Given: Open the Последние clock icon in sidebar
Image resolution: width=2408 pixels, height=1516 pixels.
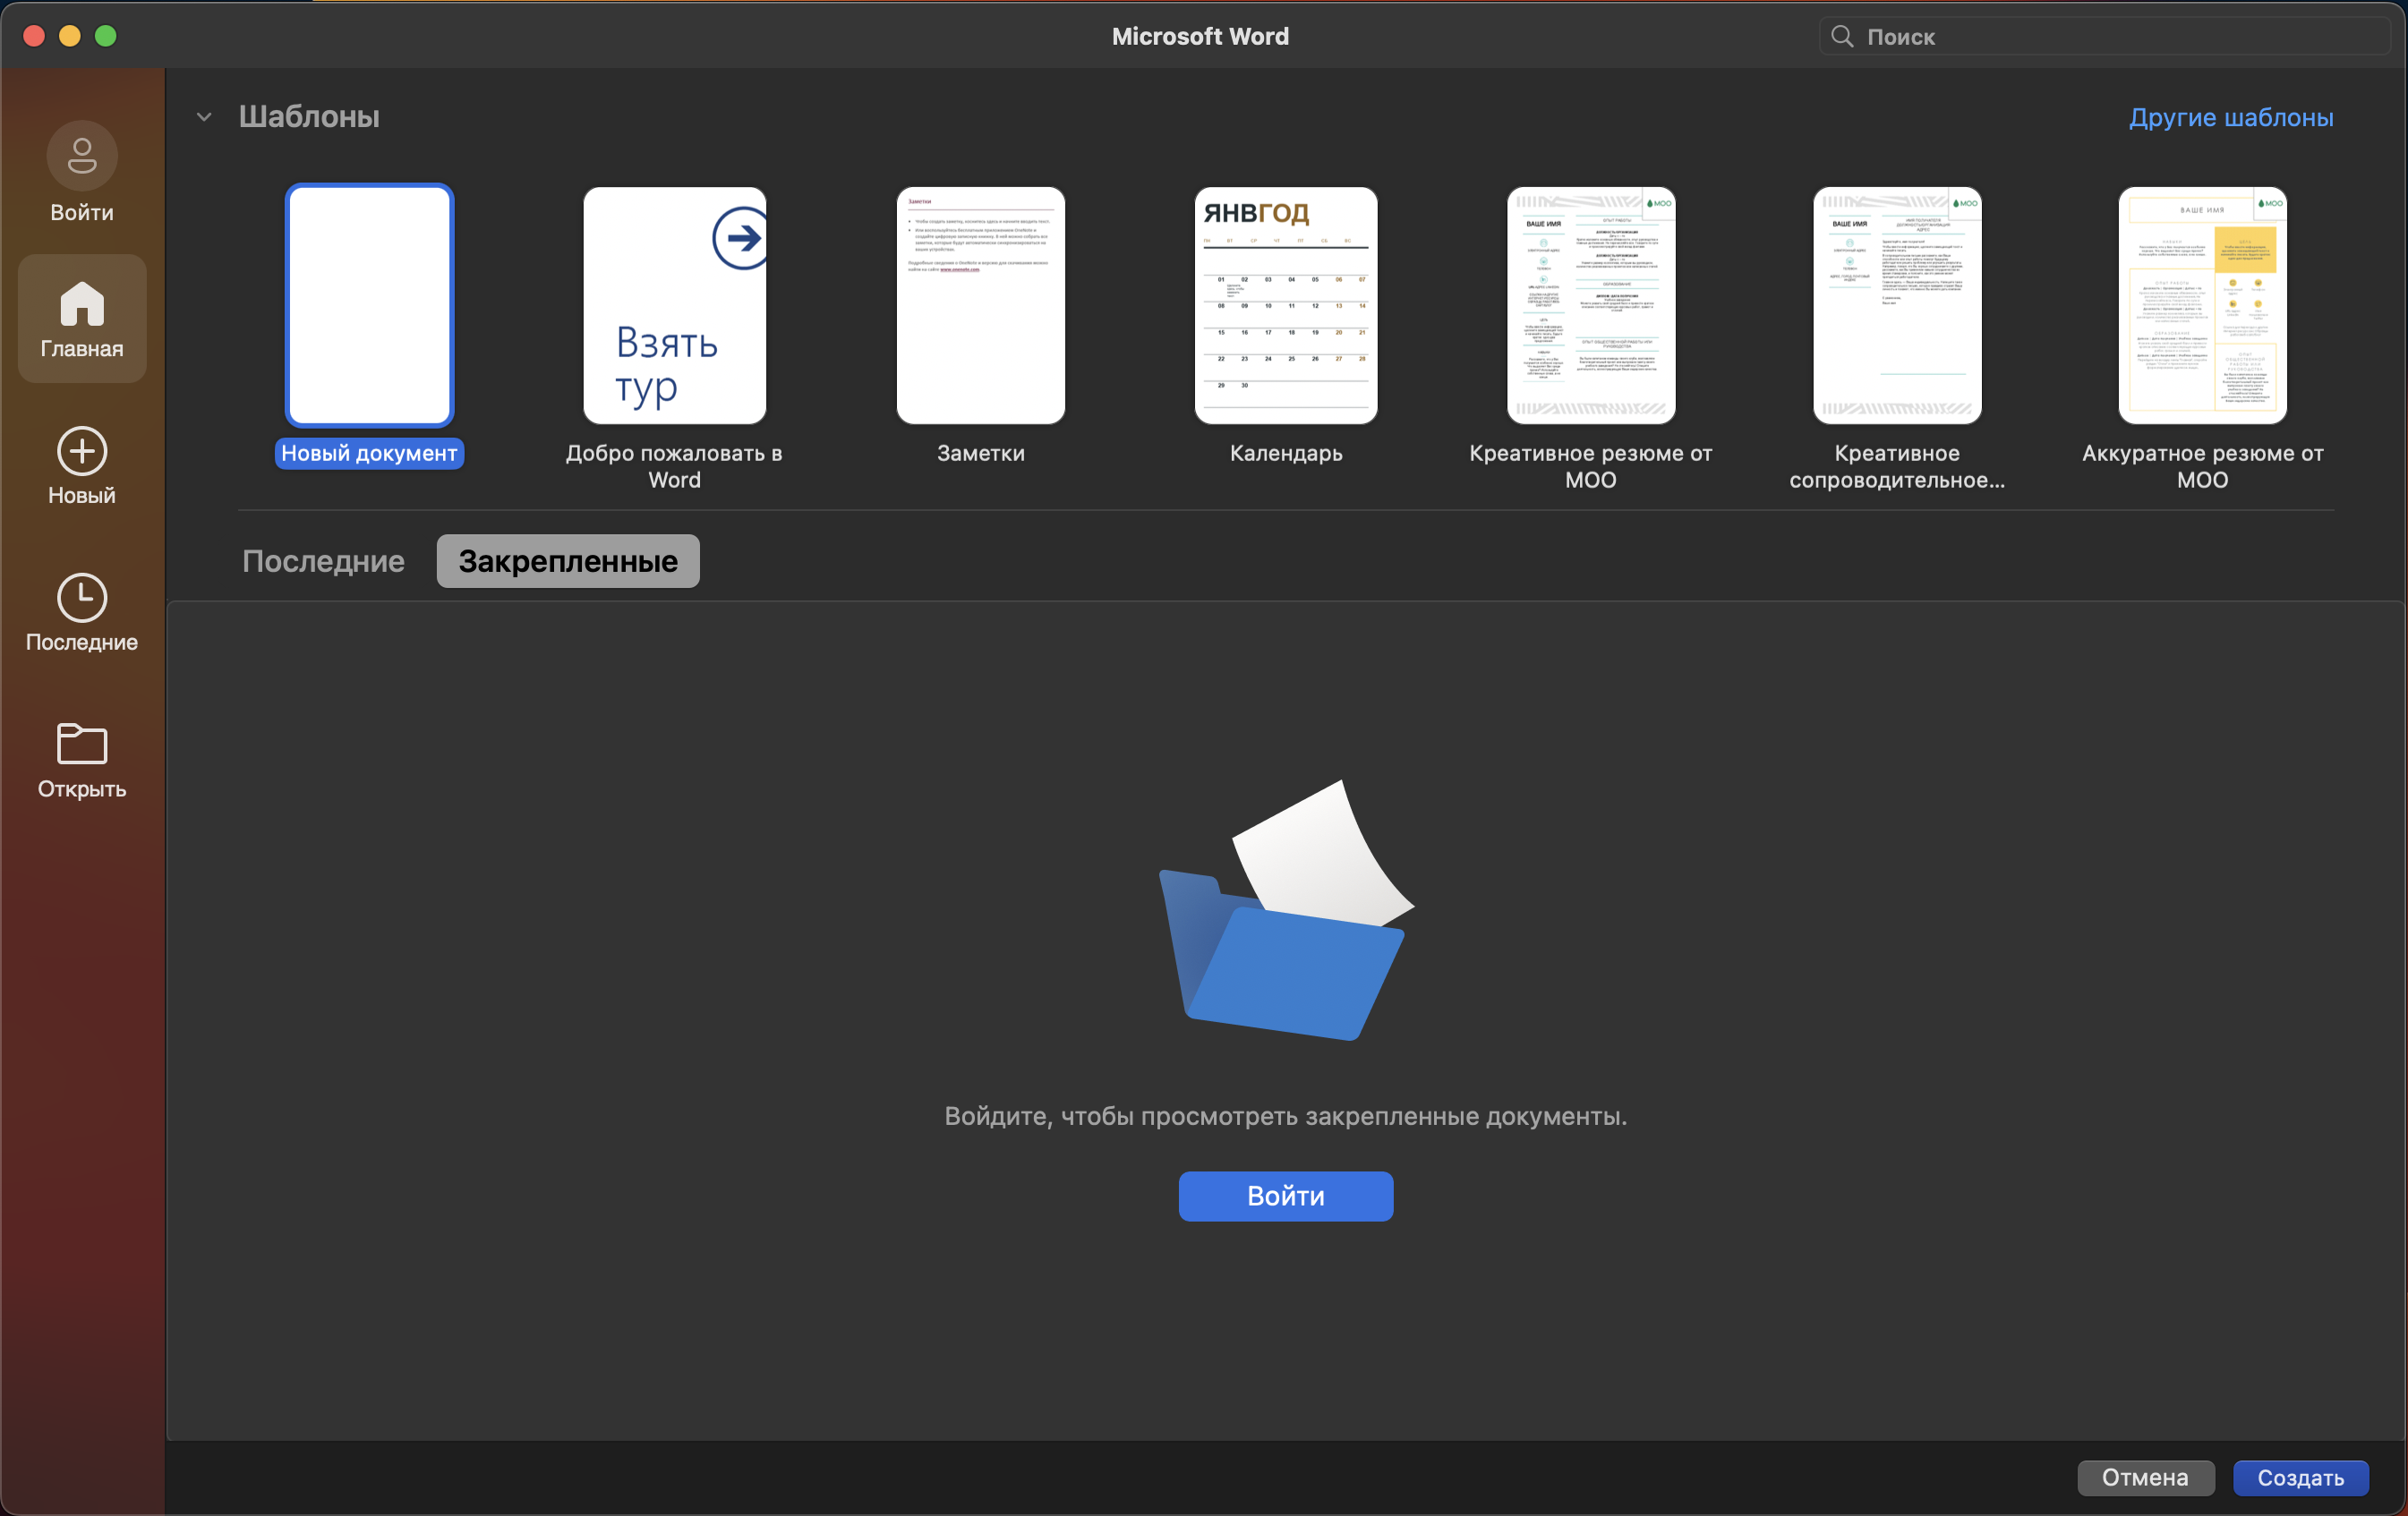Looking at the screenshot, I should tap(82, 598).
